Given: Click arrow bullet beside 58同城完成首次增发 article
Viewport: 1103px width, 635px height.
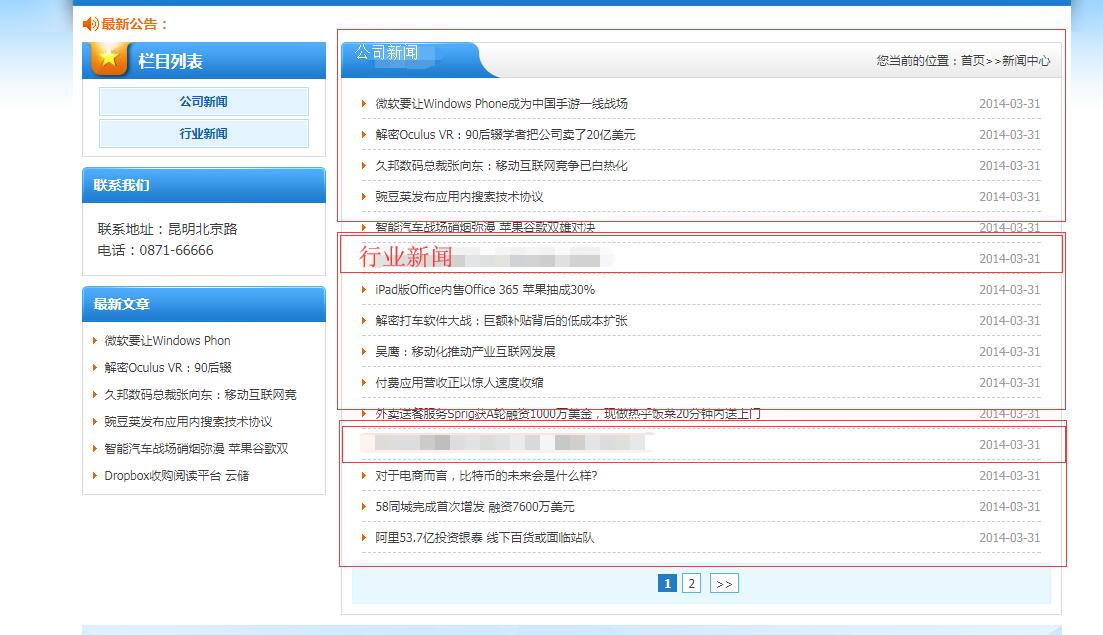Looking at the screenshot, I should point(365,507).
